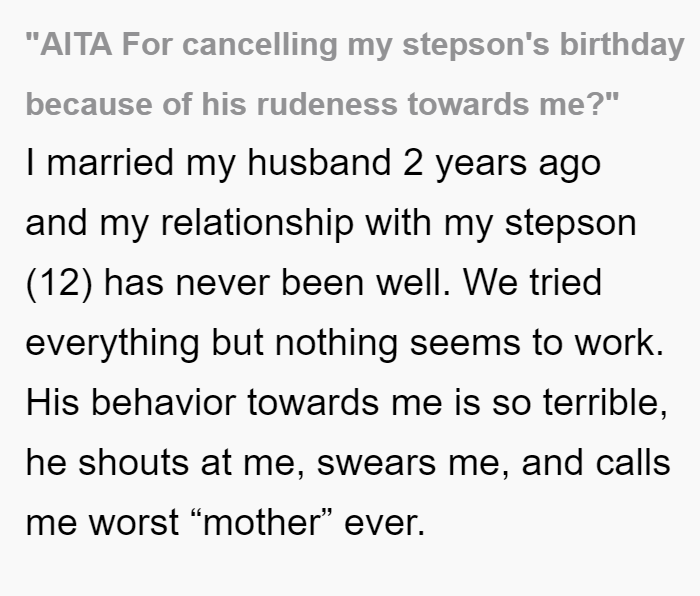Click the words "We tried"
The height and width of the screenshot is (596, 700).
click(532, 283)
